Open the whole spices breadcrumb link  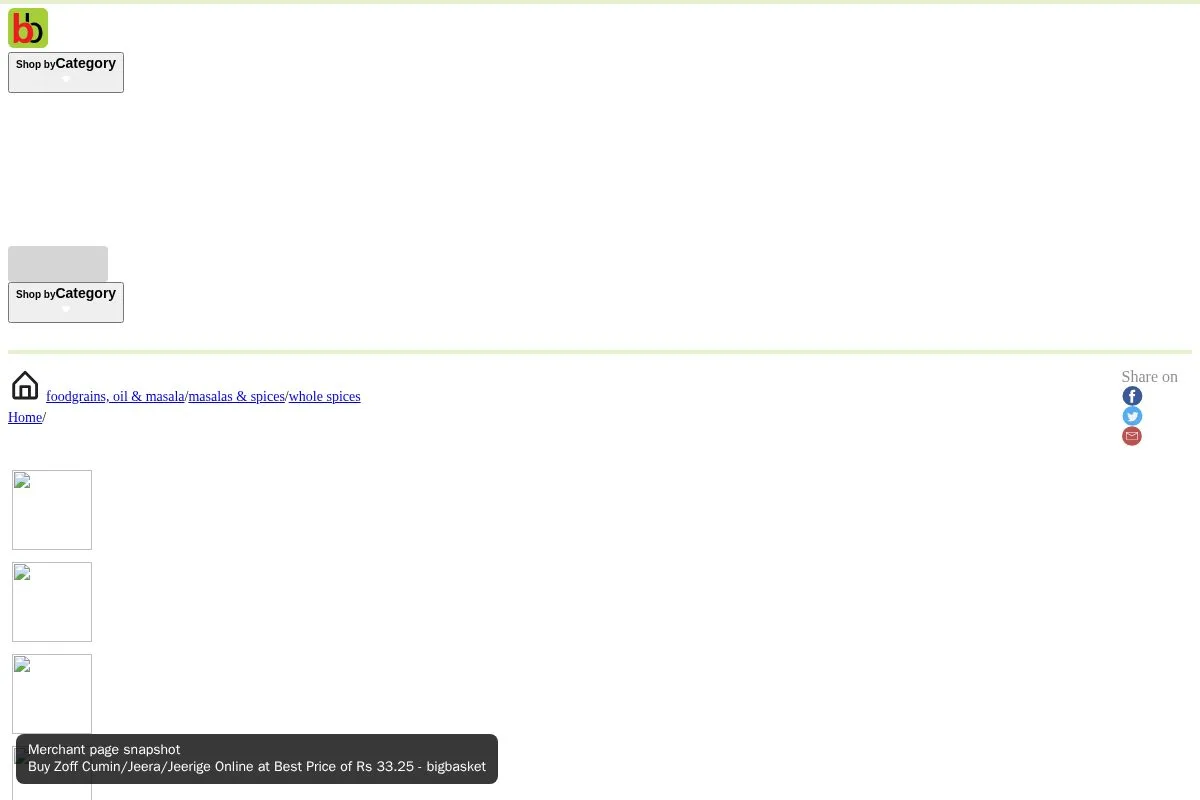pos(324,397)
